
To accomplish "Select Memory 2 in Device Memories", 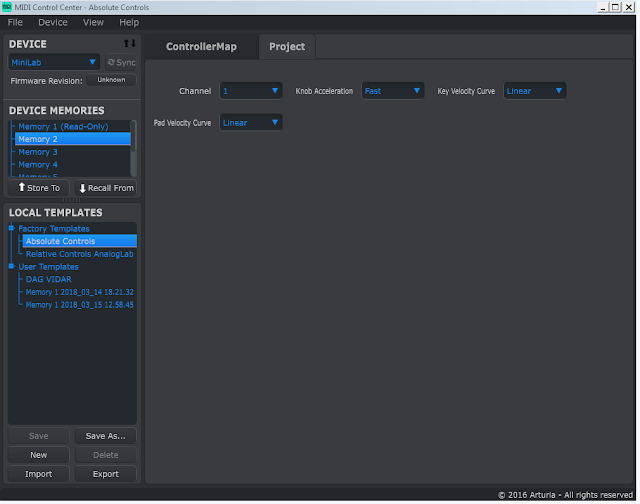I will coord(73,139).
